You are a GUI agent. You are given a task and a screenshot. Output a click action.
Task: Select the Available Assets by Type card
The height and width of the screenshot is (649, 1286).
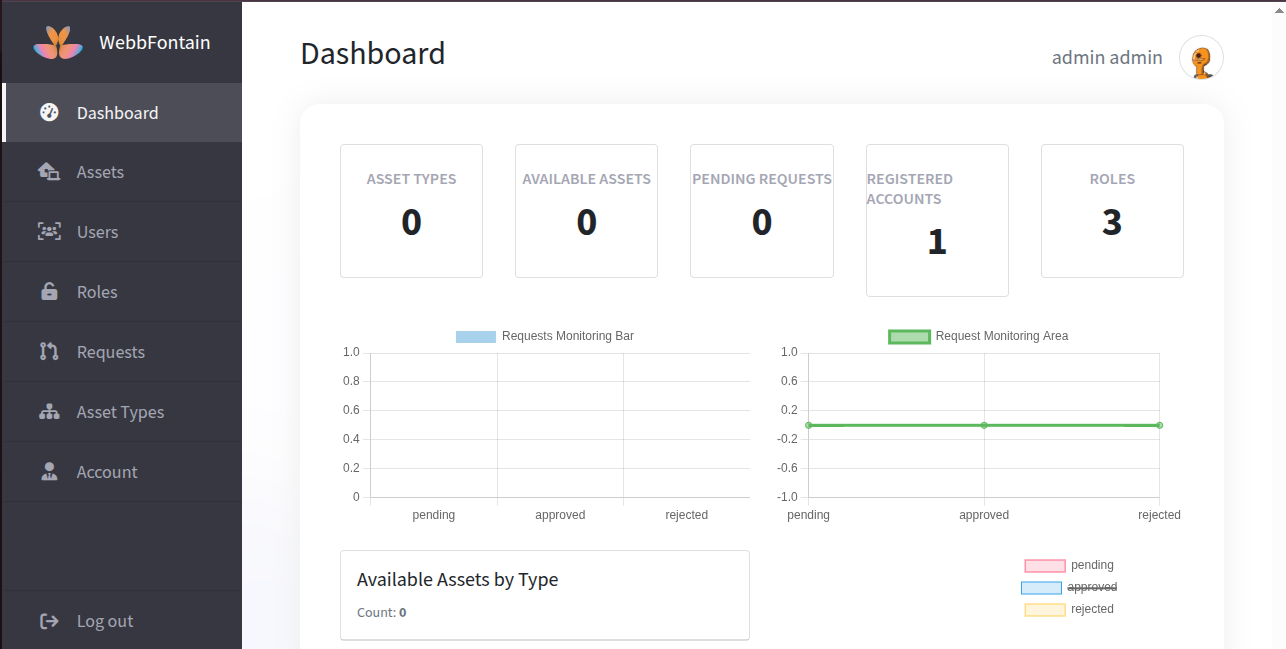(x=544, y=594)
